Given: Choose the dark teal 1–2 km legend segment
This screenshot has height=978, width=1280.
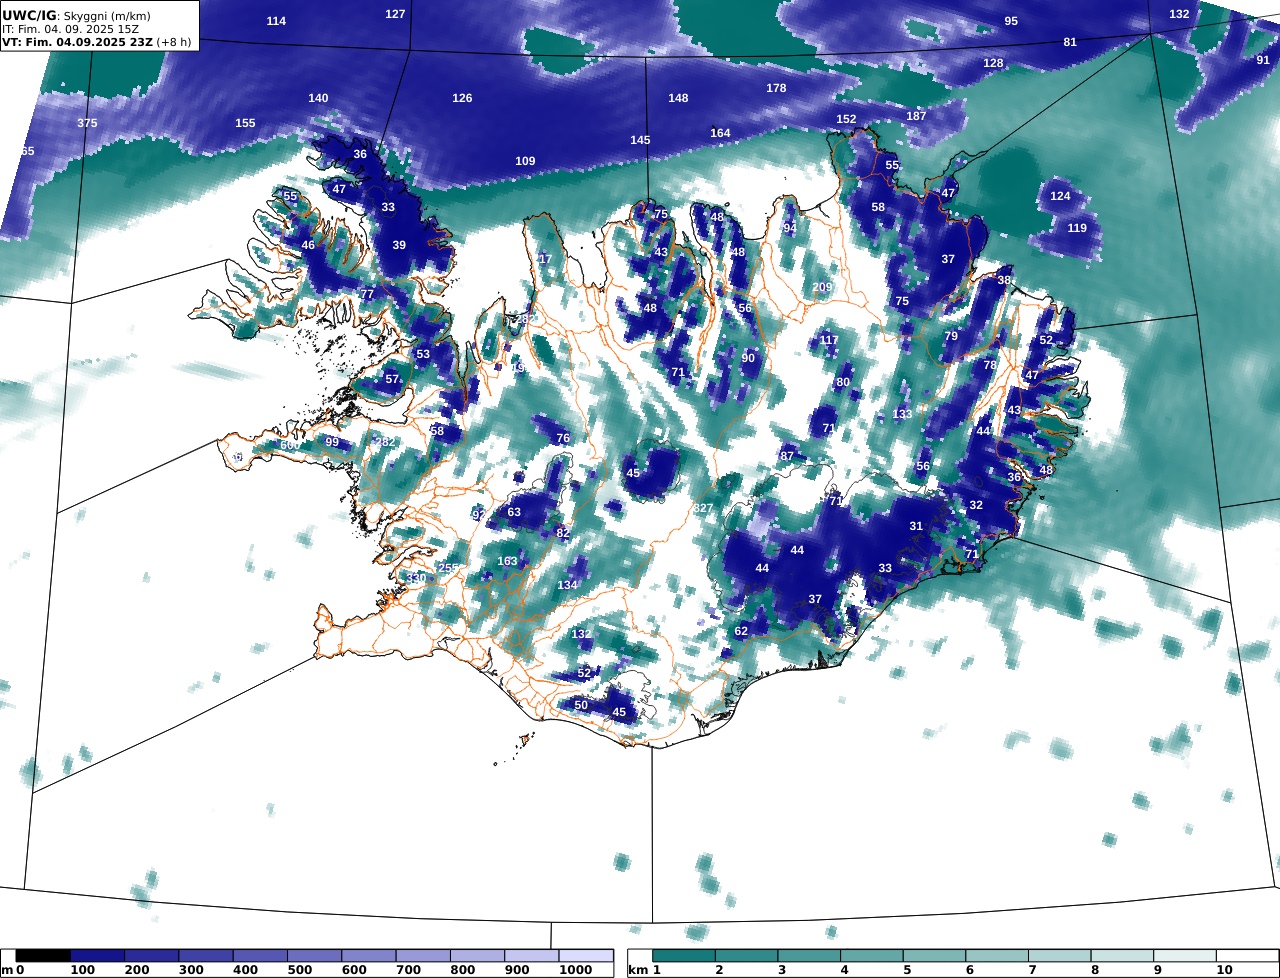Looking at the screenshot, I should (685, 956).
